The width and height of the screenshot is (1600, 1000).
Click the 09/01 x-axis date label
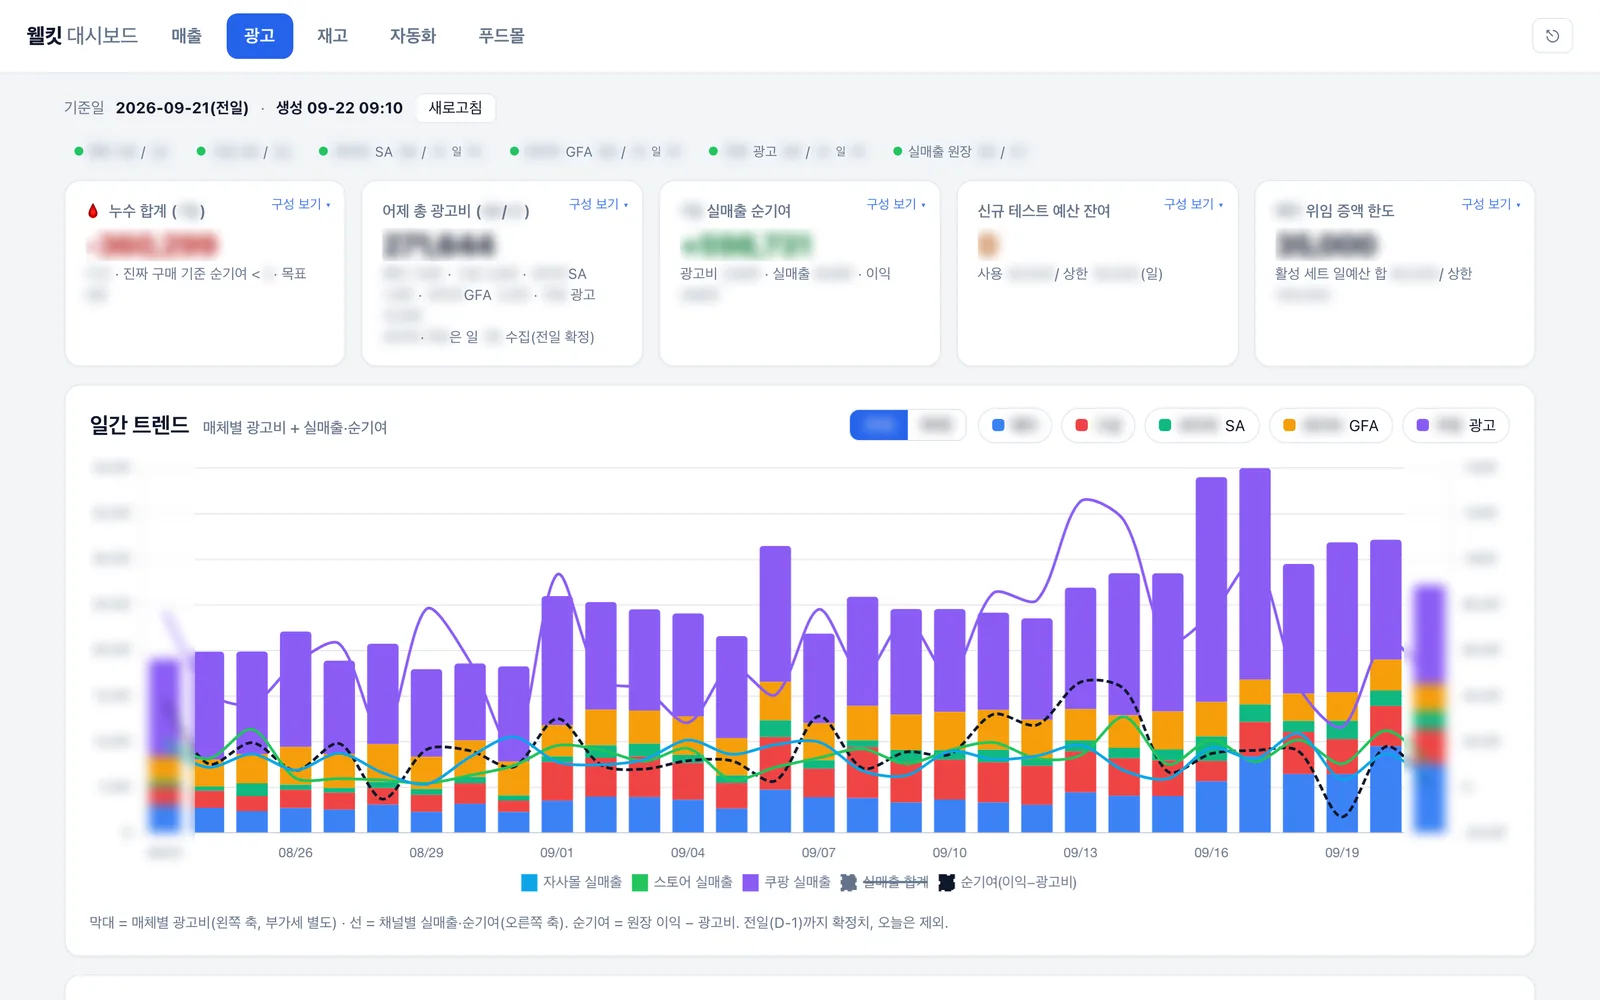point(557,853)
